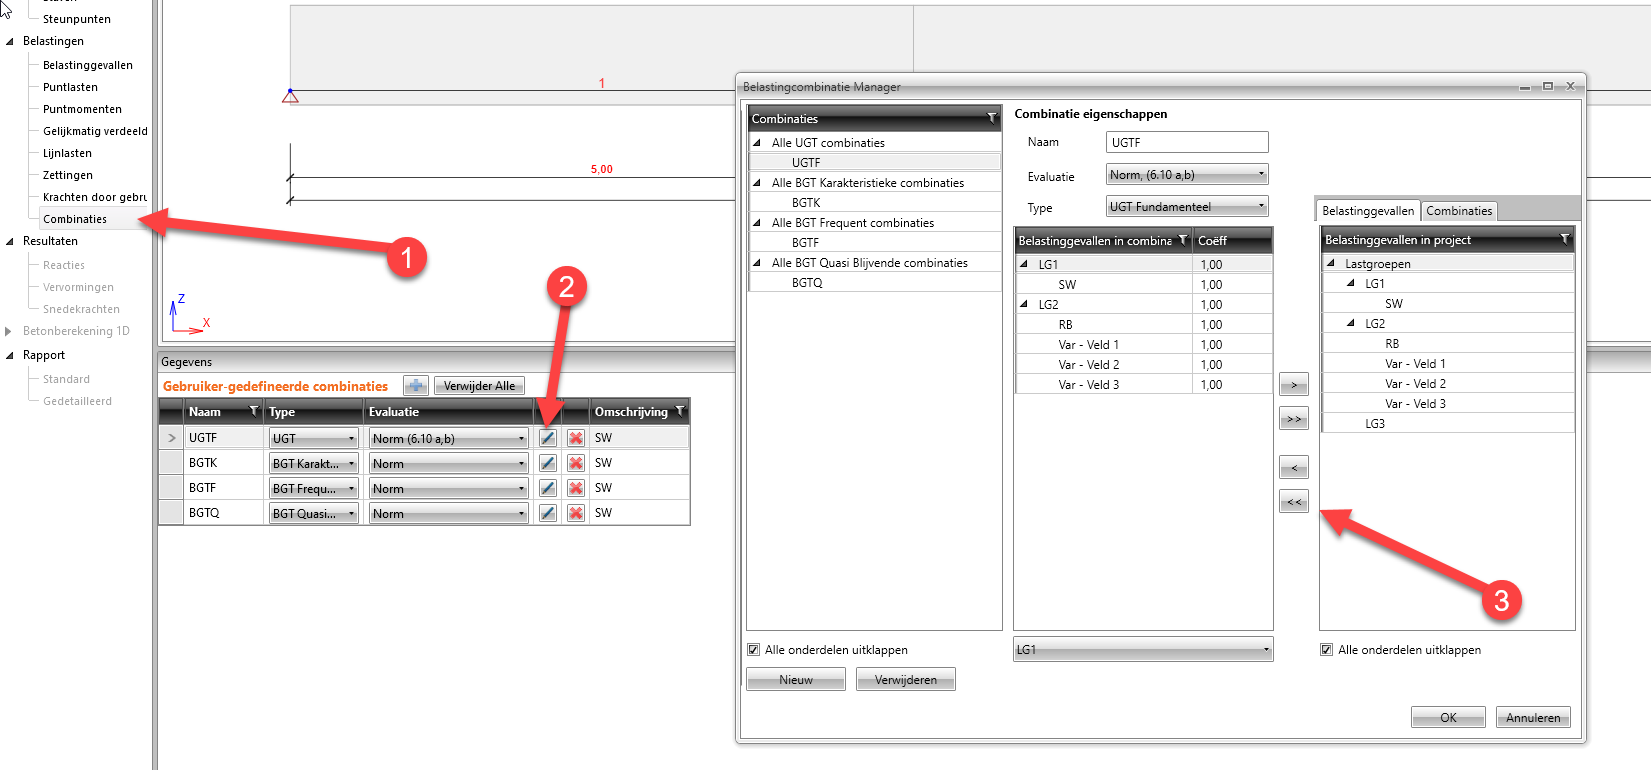Toggle left Alle onderdelen uitklappen checkbox

pos(754,650)
